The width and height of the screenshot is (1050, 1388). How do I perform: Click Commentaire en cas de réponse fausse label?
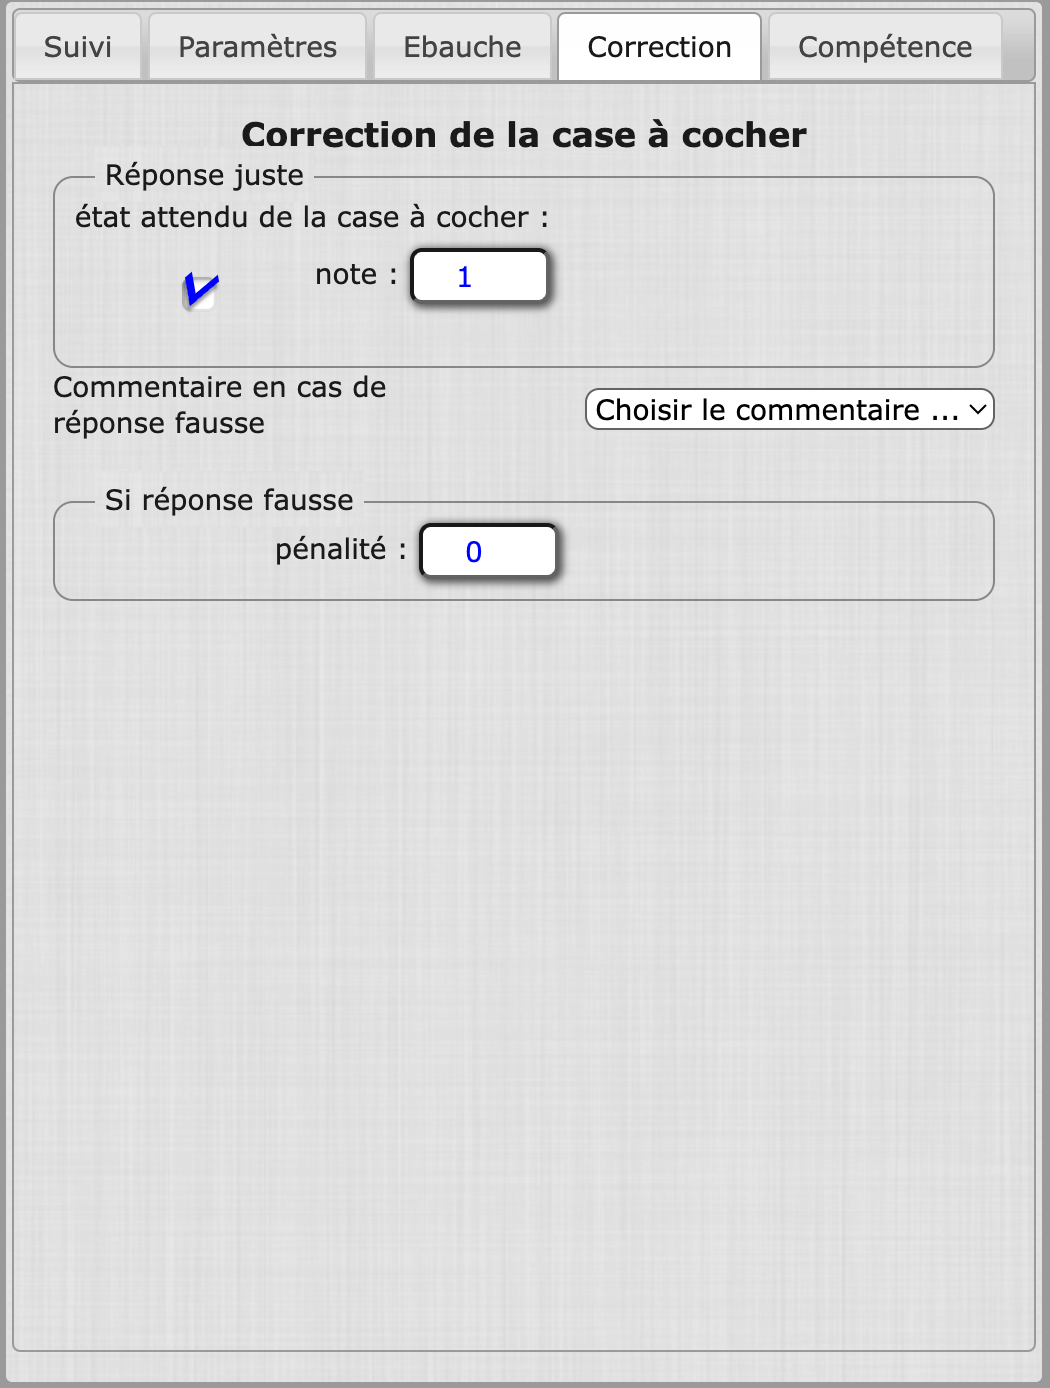tap(219, 405)
